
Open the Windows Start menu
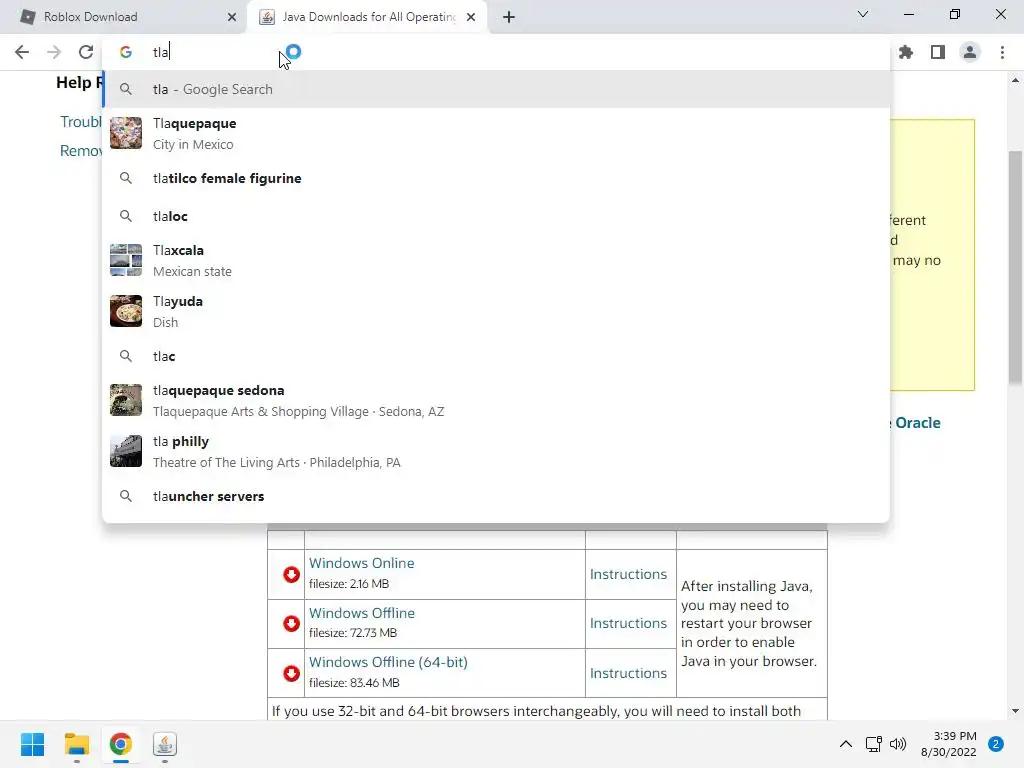32,744
